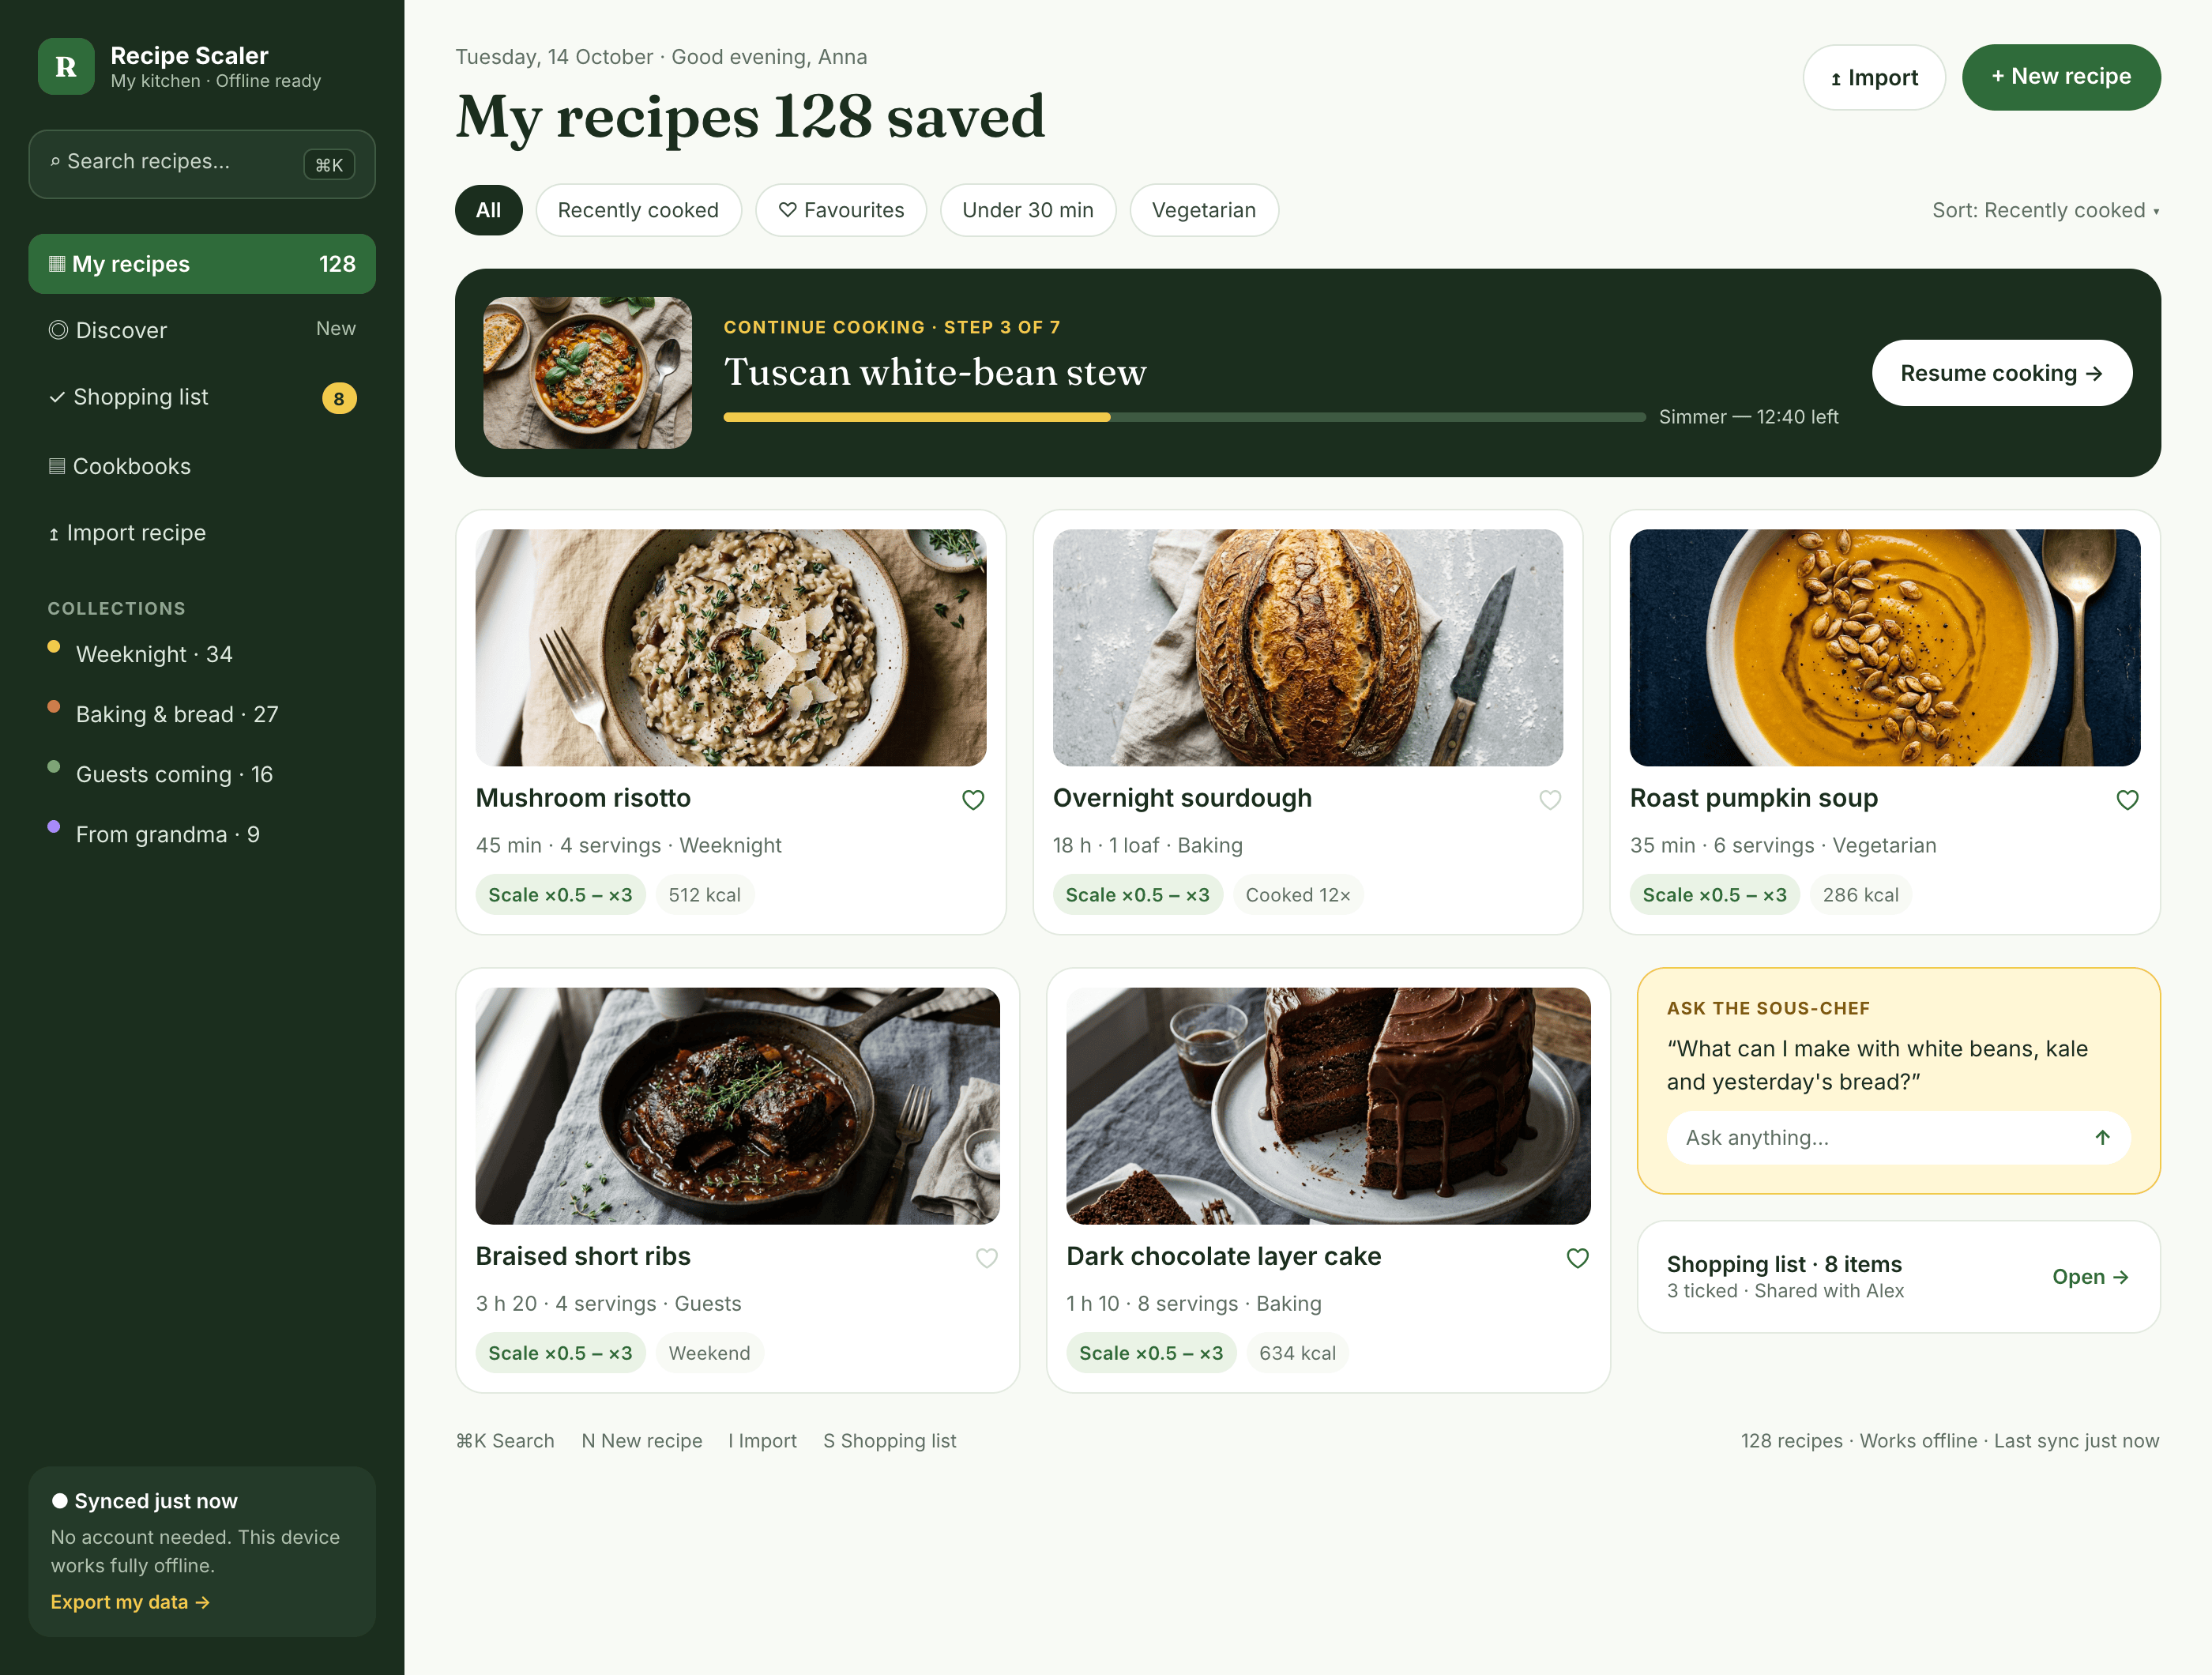Click the send arrow in Ask anything
The width and height of the screenshot is (2212, 1675).
tap(2102, 1138)
